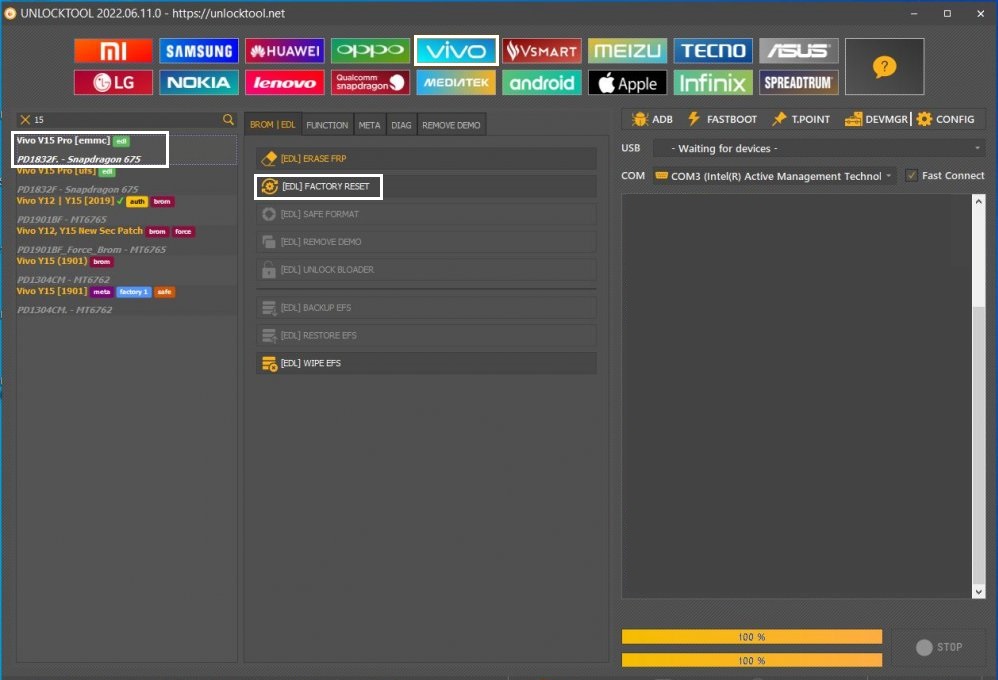Run [EDL] ERASE FRP
Screen dimensions: 998x680
[x=426, y=159]
